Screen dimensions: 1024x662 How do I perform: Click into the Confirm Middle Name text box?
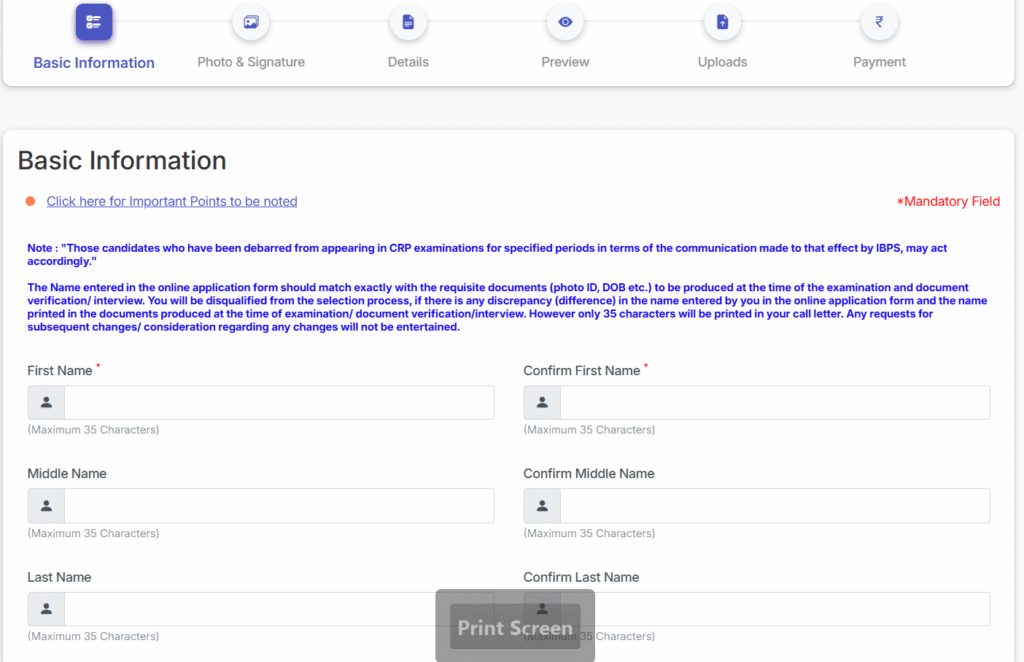pyautogui.click(x=775, y=506)
